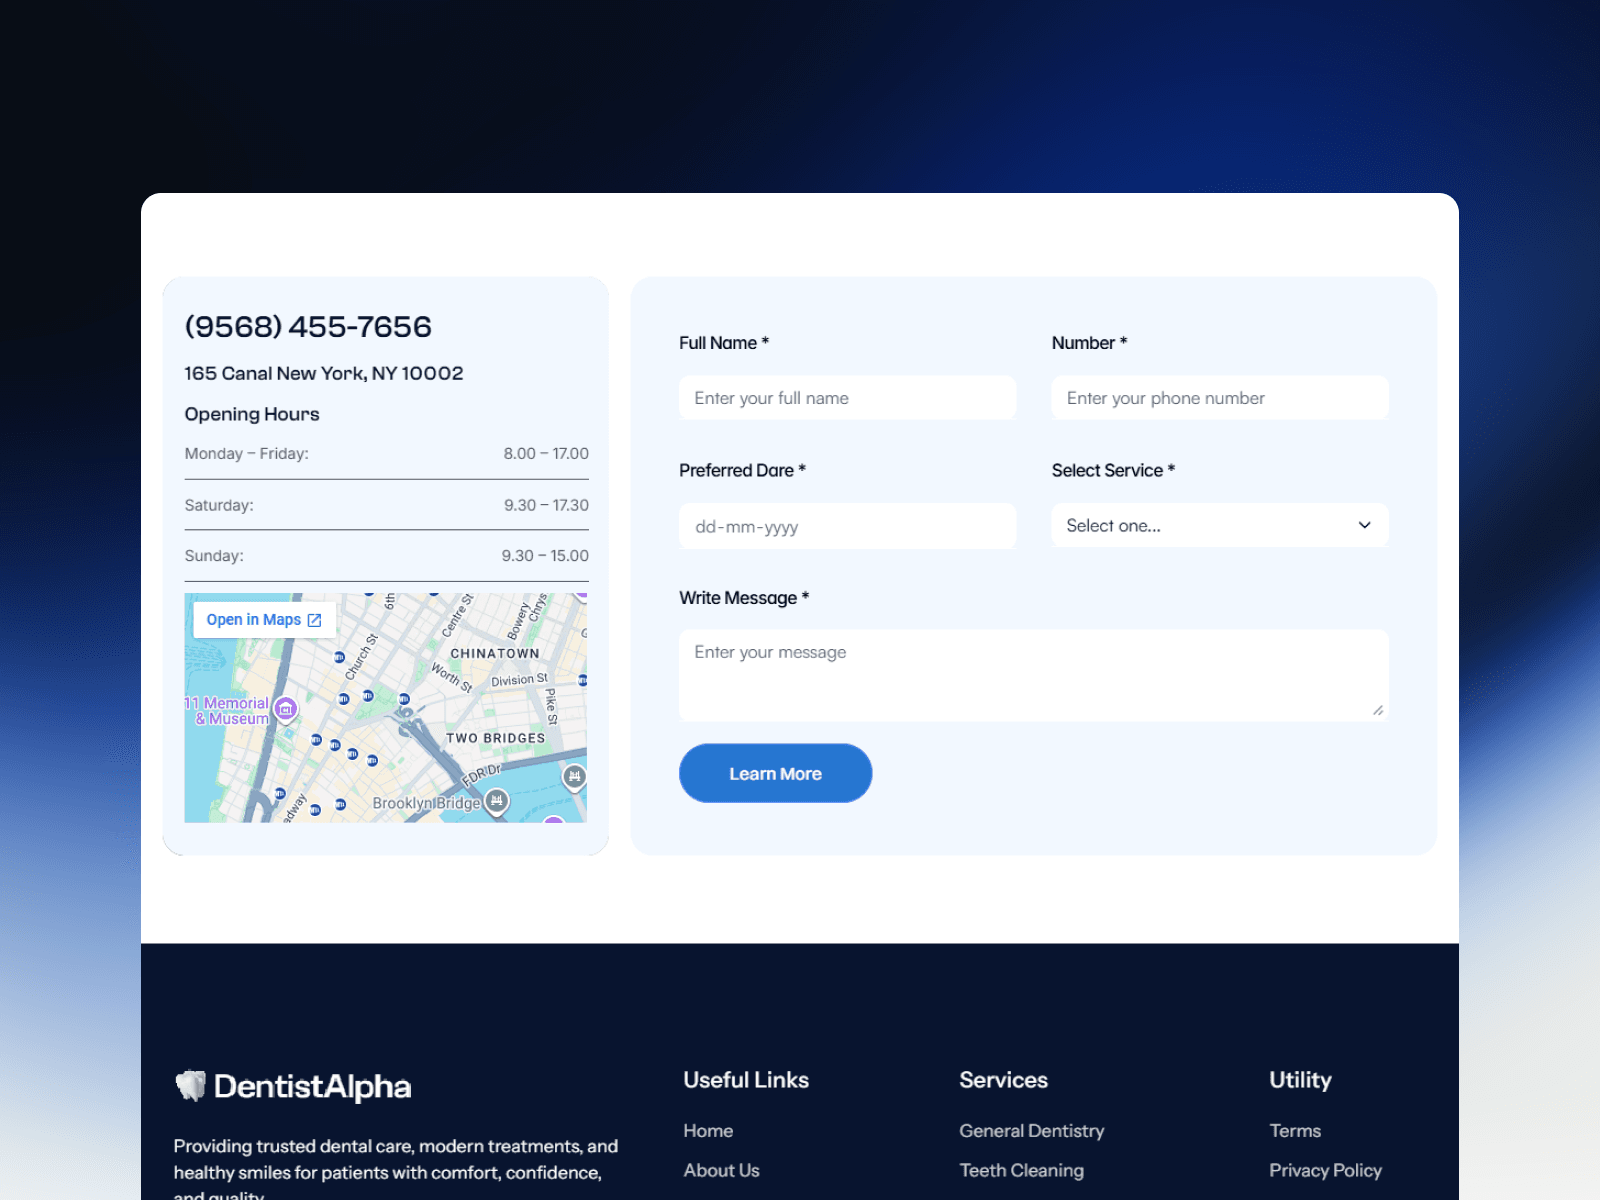Open the Terms link

tap(1295, 1131)
